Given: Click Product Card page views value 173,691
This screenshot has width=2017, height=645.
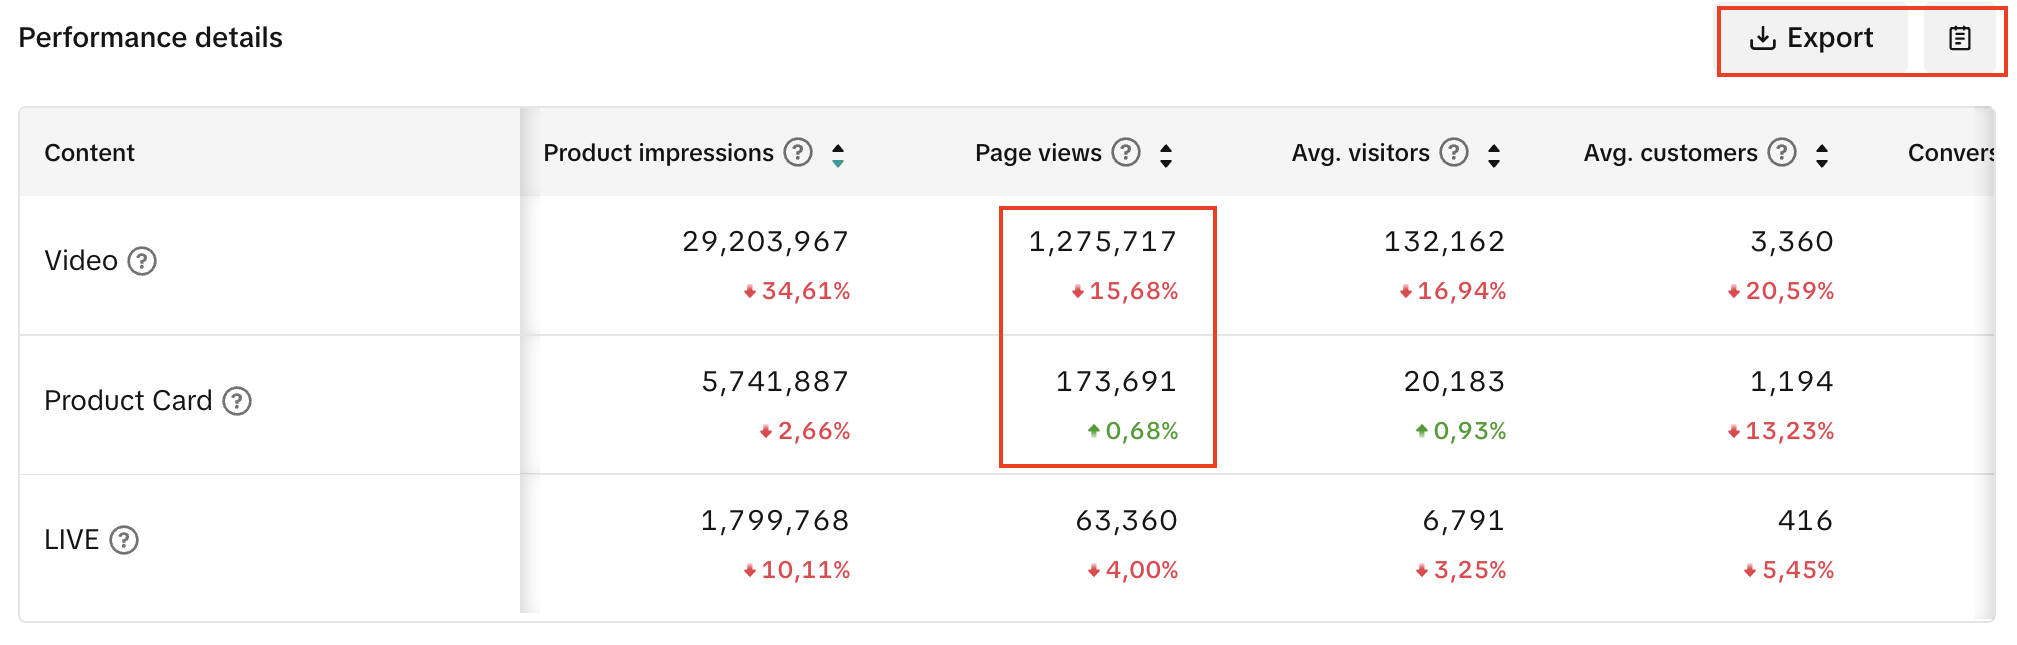Looking at the screenshot, I should tap(1116, 382).
